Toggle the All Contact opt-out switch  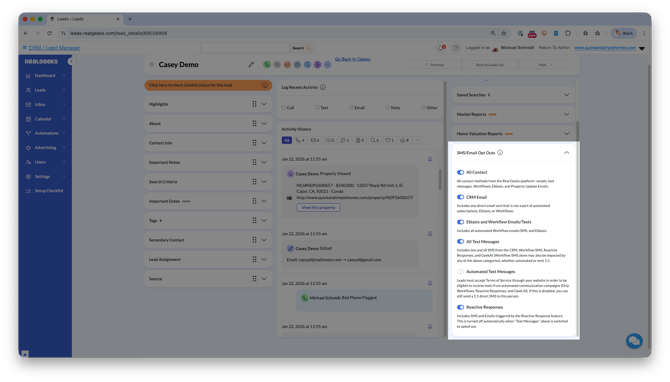coord(460,172)
